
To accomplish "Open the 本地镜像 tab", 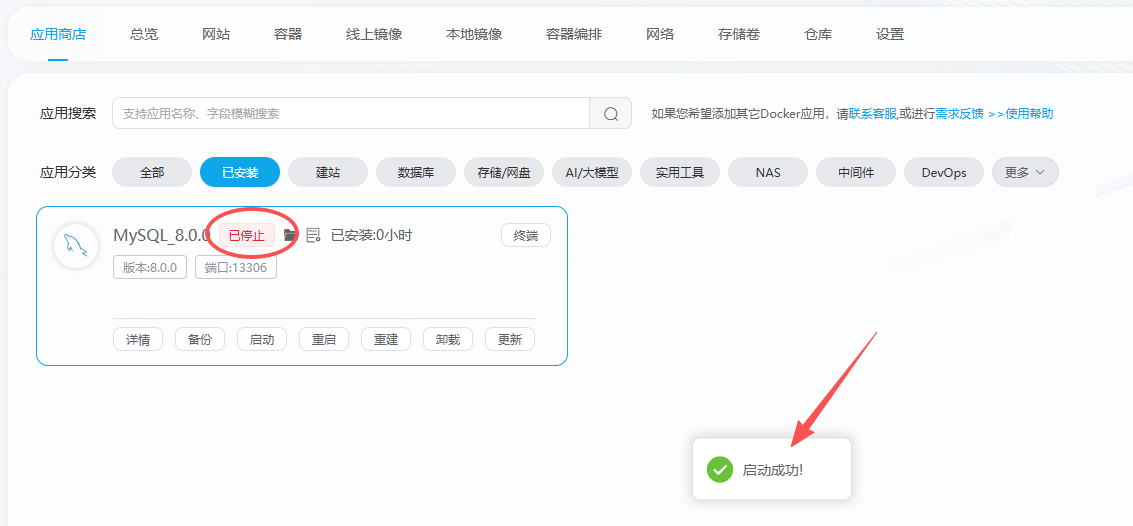I will point(474,34).
